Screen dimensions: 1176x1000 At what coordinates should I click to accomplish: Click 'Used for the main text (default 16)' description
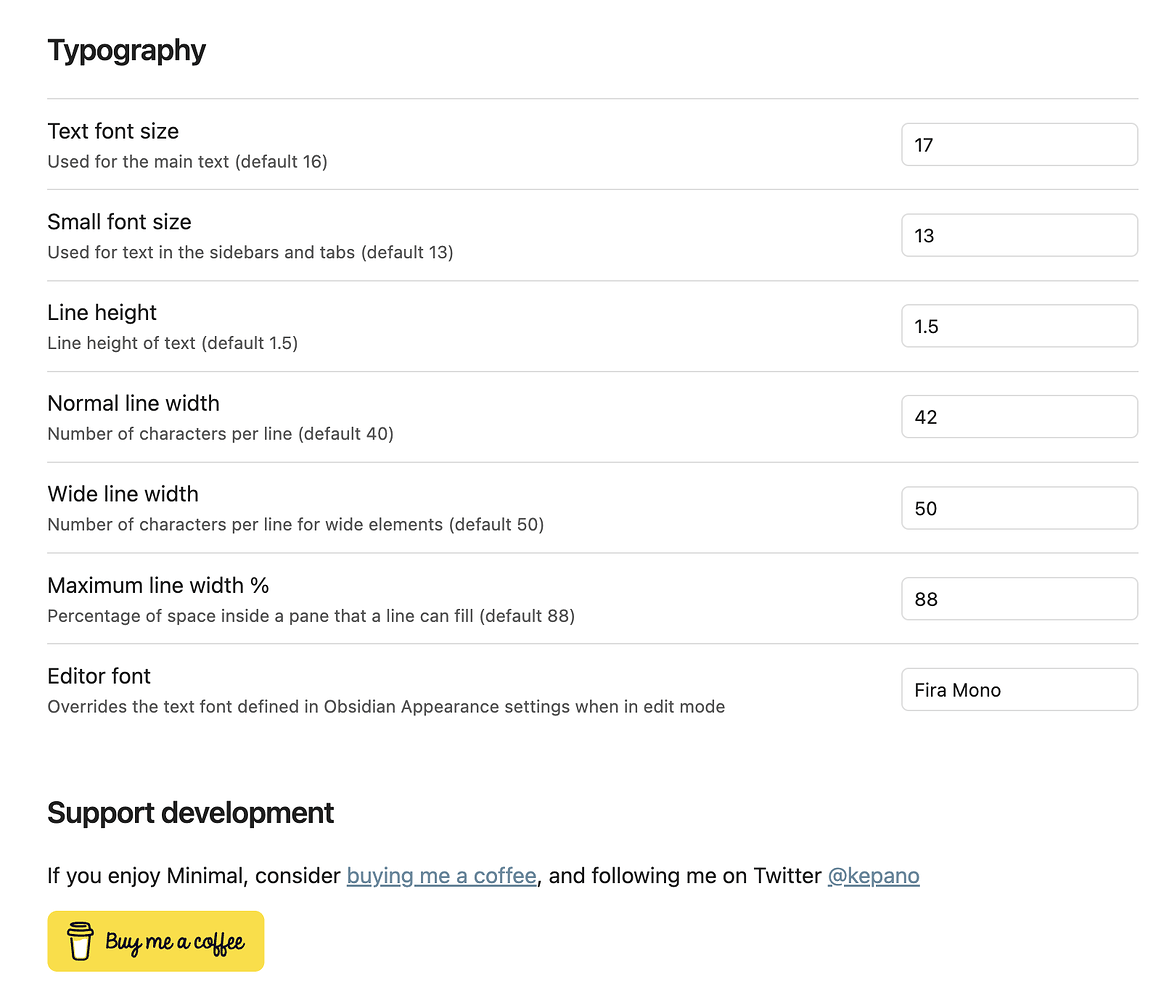[x=188, y=162]
